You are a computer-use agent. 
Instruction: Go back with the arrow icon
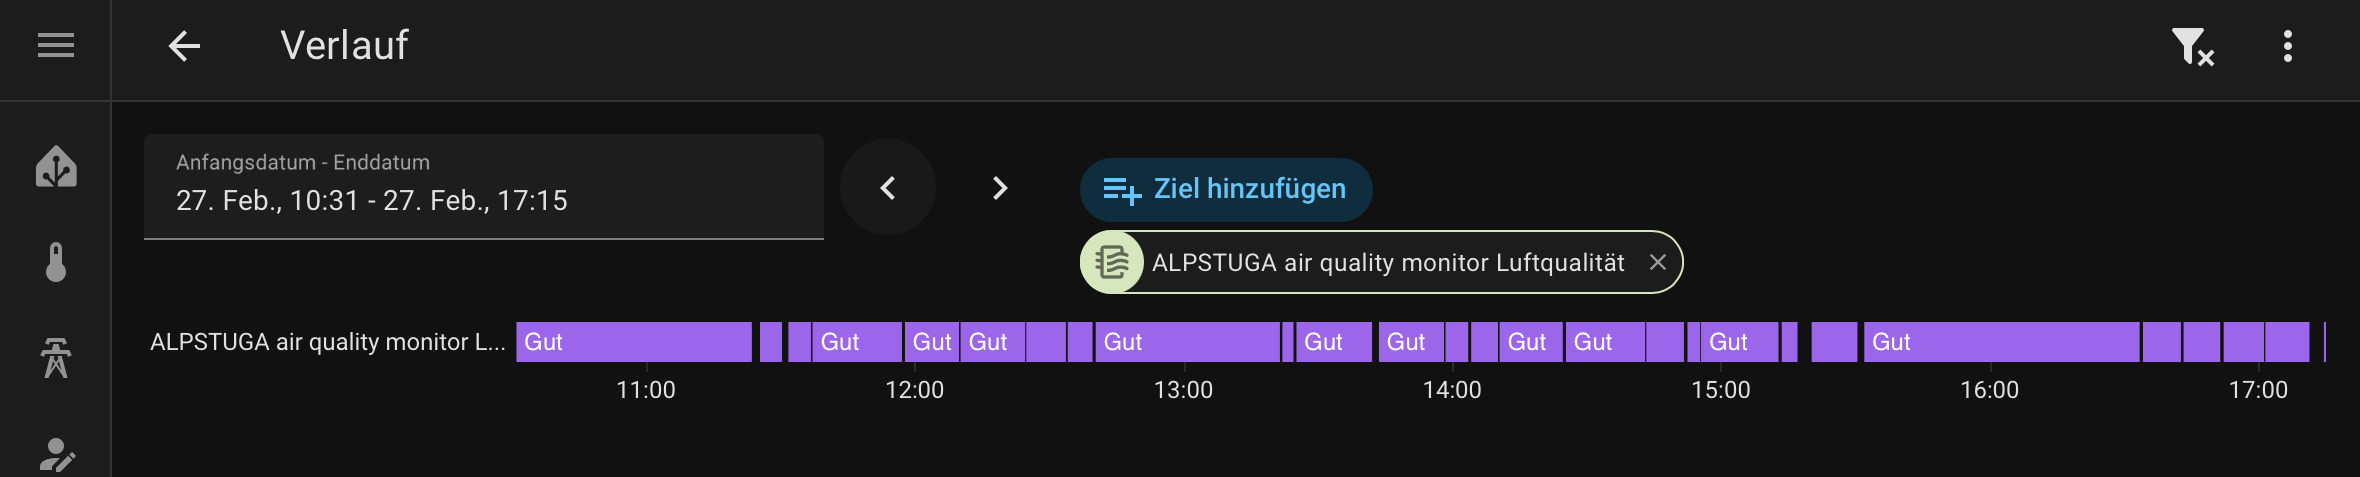pyautogui.click(x=184, y=45)
